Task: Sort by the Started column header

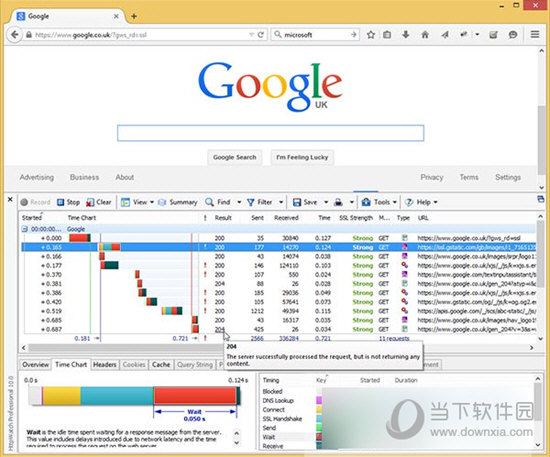Action: tap(32, 218)
